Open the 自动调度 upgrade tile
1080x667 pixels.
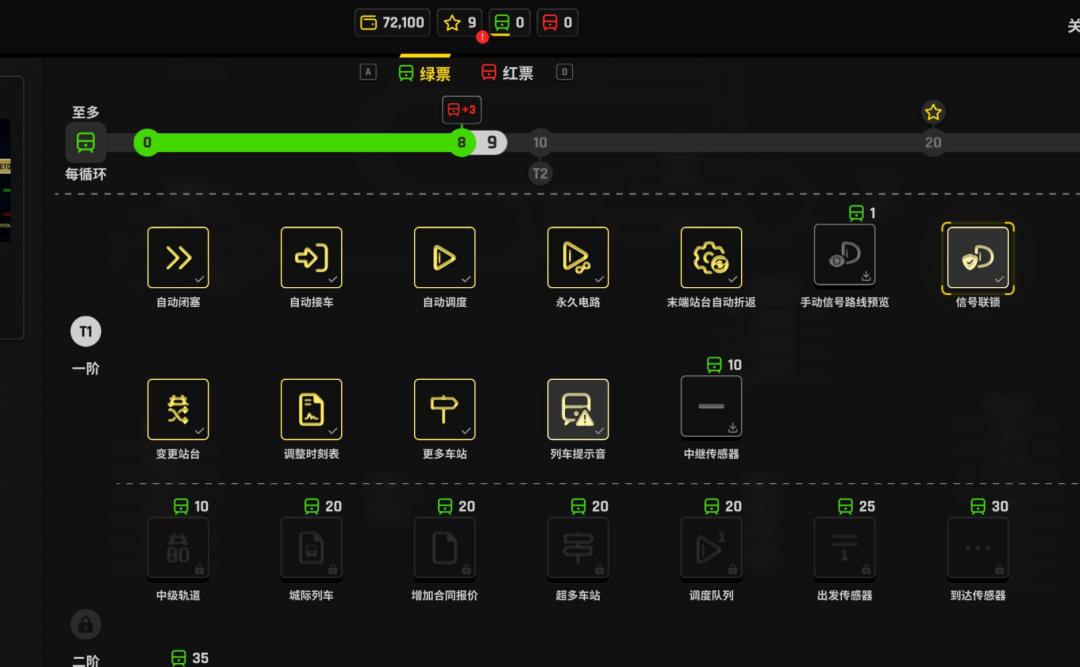click(445, 258)
